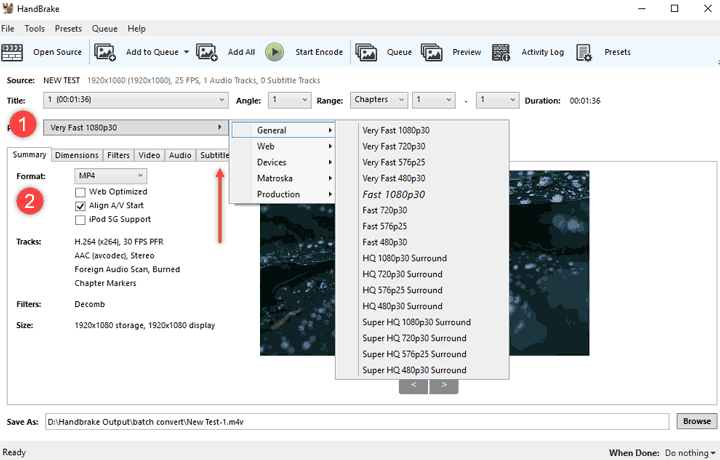The width and height of the screenshot is (720, 460).
Task: Choose the Fast 1080p30 preset
Action: (422, 195)
